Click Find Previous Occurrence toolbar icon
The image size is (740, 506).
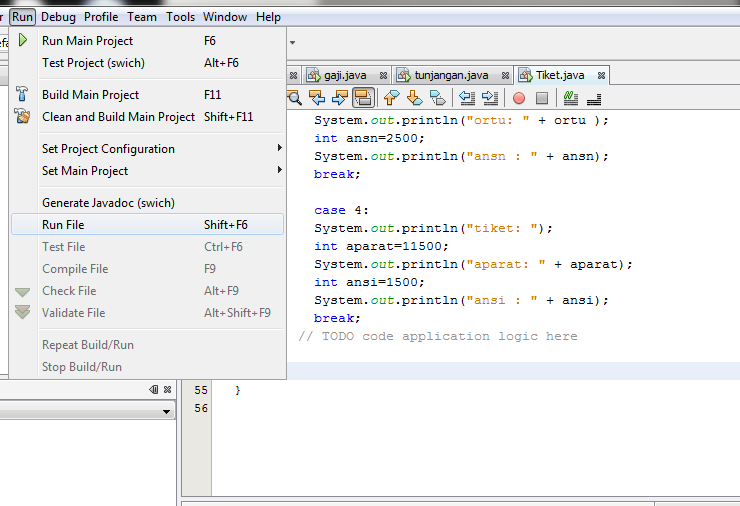coord(317,98)
